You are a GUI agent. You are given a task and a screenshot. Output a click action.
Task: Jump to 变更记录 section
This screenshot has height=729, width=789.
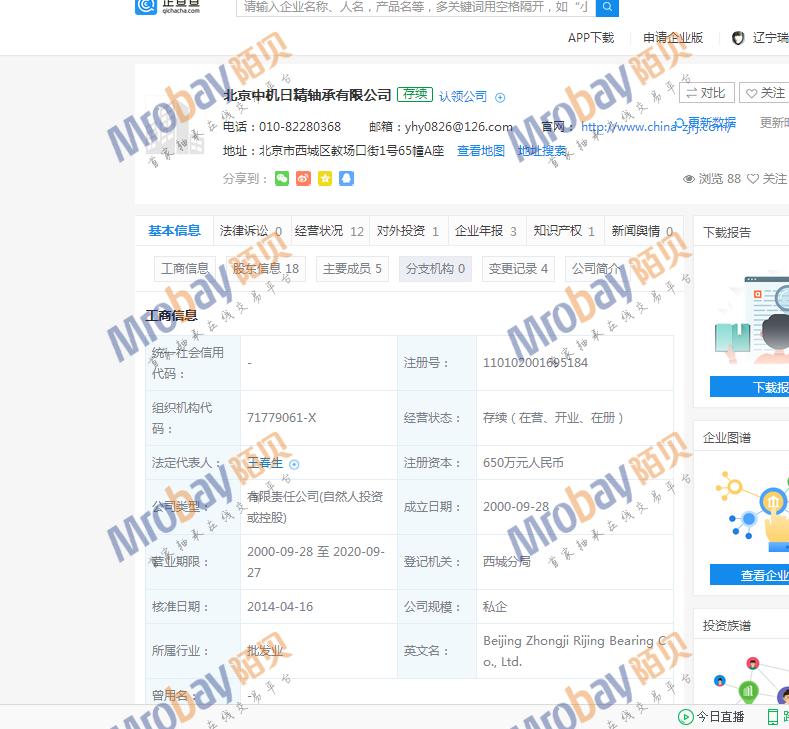click(518, 268)
